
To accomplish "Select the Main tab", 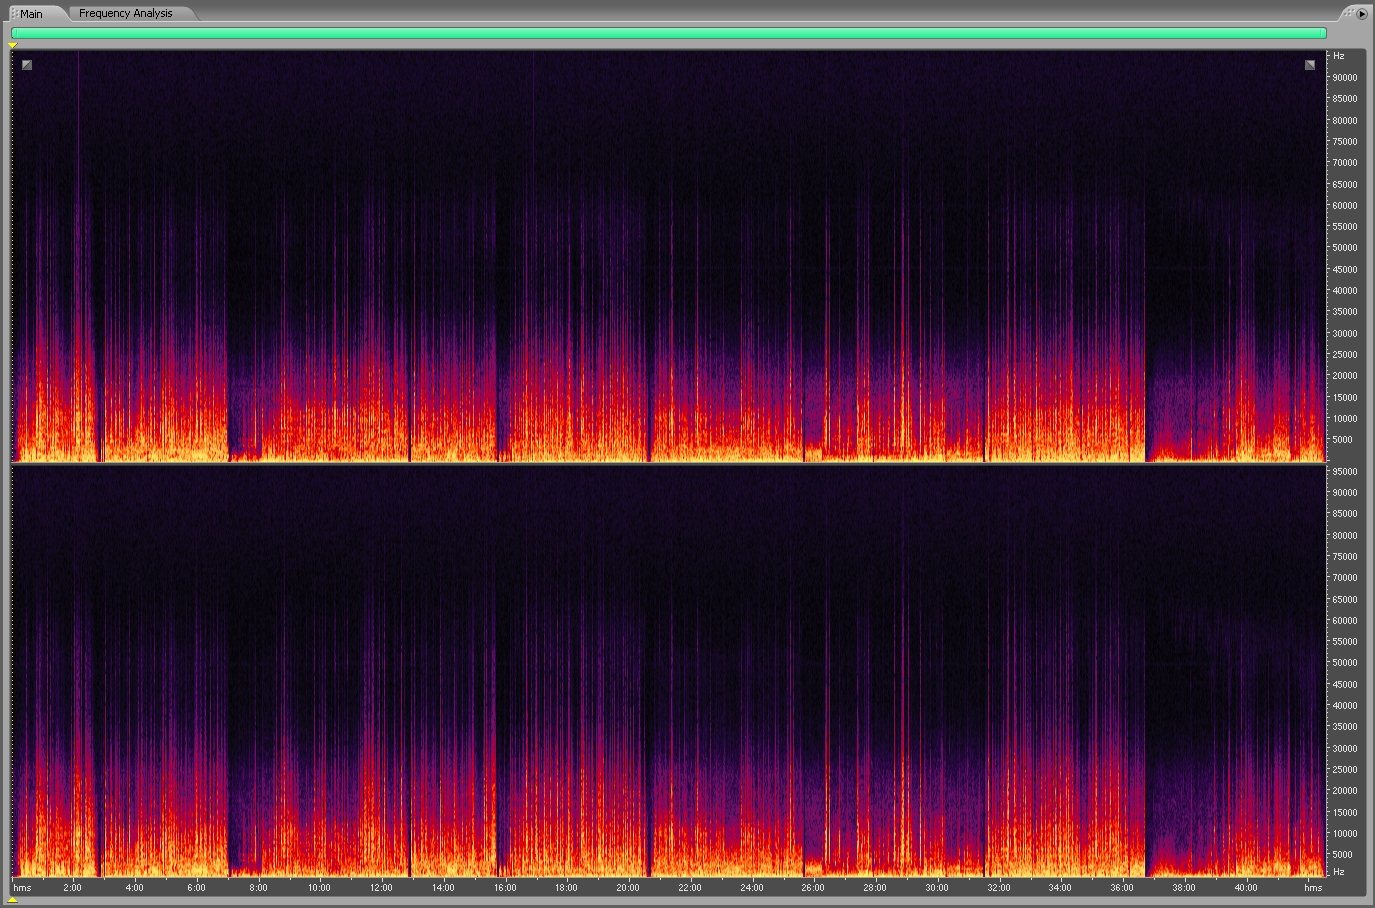I will click(32, 14).
